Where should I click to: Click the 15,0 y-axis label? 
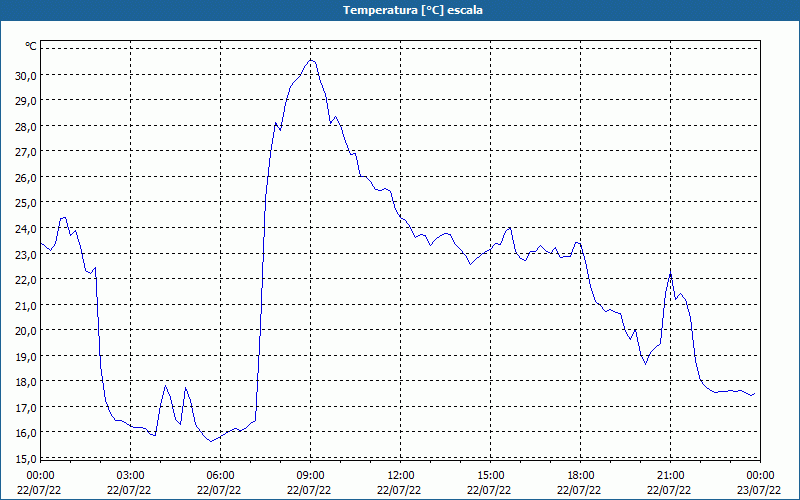[26, 458]
